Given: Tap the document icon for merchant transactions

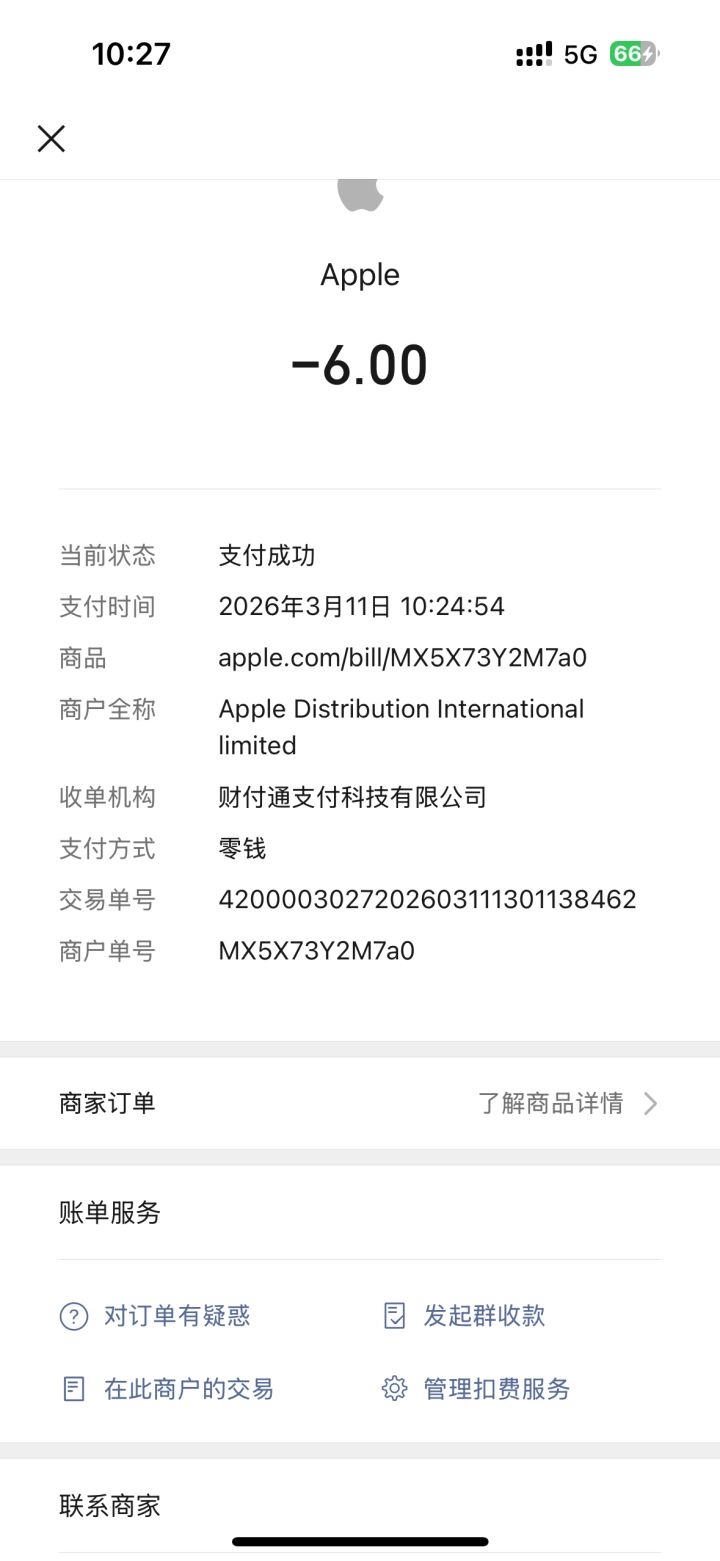Looking at the screenshot, I should click(x=74, y=1389).
